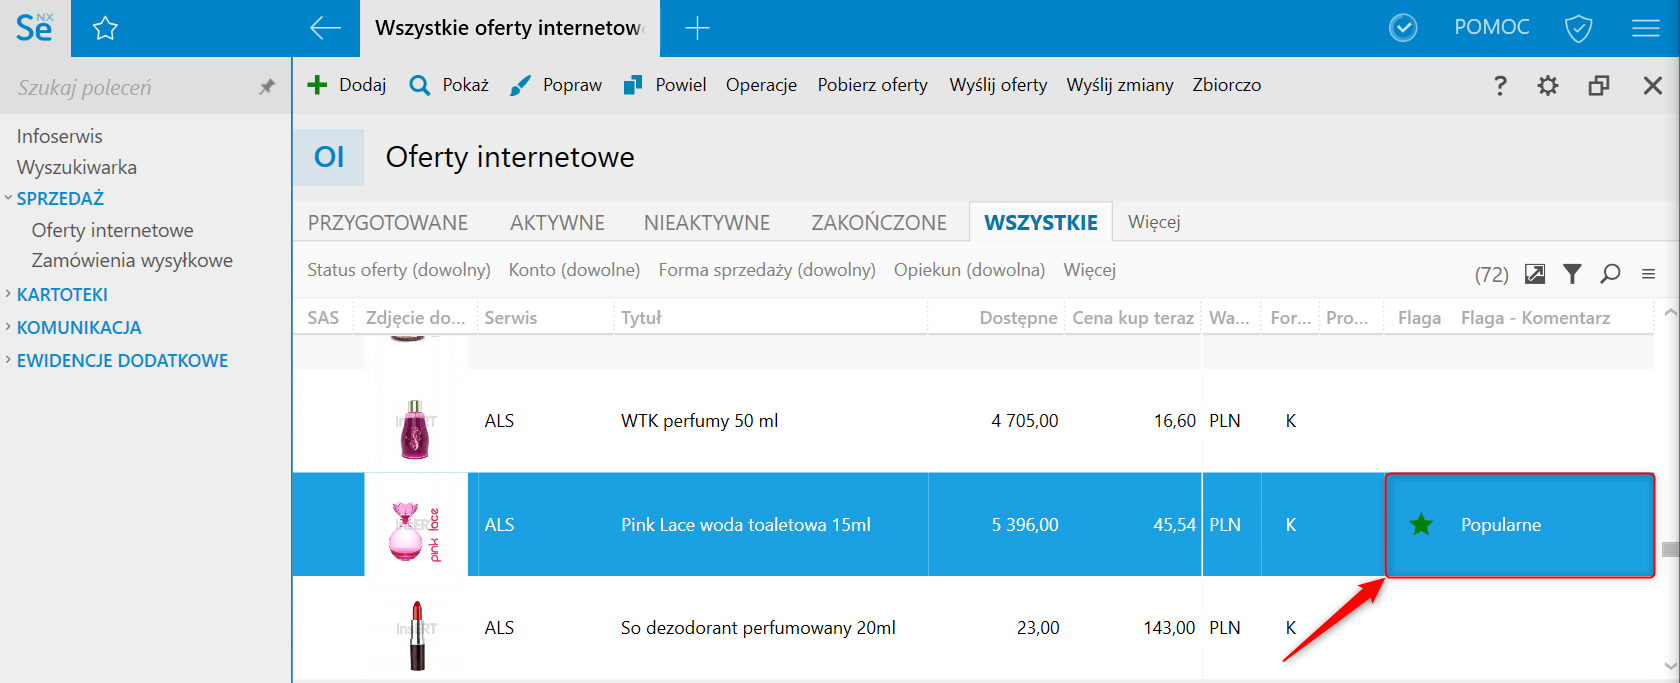Screen dimensions: 1680x683
Task: Click the Dodaj button
Action: [346, 85]
